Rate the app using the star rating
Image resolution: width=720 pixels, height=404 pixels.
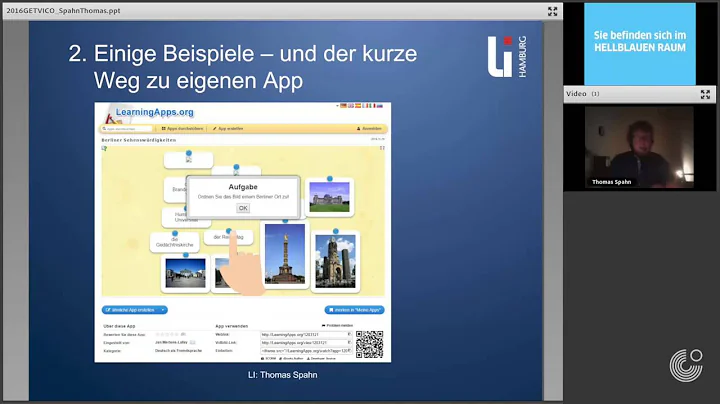[167, 334]
